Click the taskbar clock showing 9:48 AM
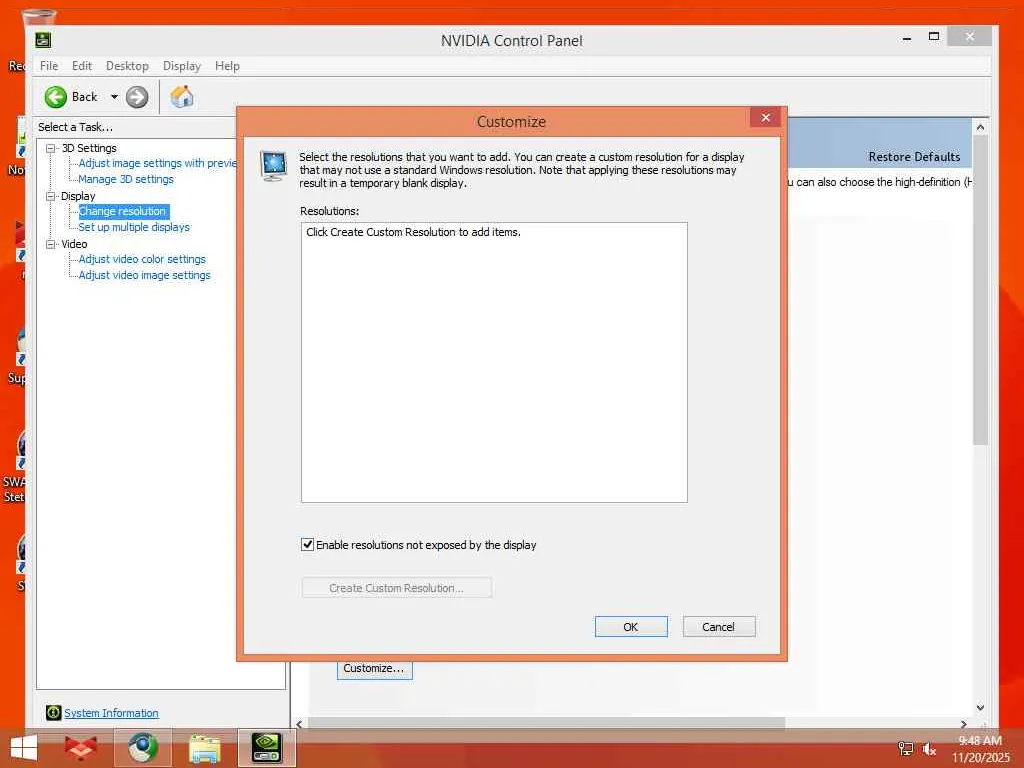The image size is (1024, 768). pos(980,748)
